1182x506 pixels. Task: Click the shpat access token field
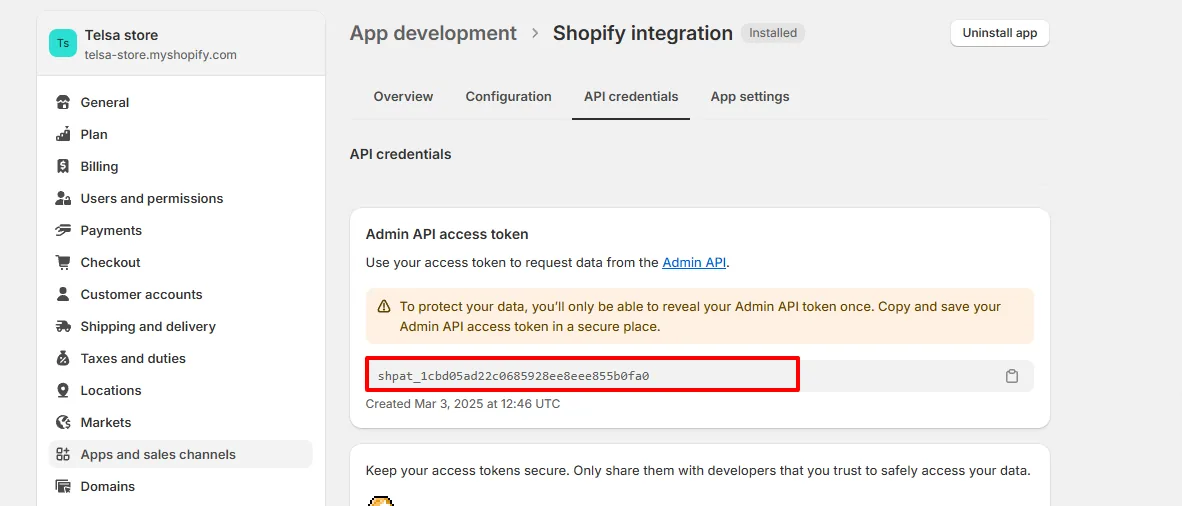(x=700, y=376)
